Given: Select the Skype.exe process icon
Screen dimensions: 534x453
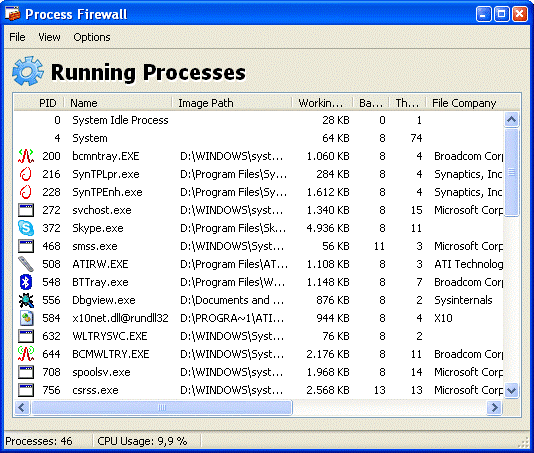Looking at the screenshot, I should [26, 228].
